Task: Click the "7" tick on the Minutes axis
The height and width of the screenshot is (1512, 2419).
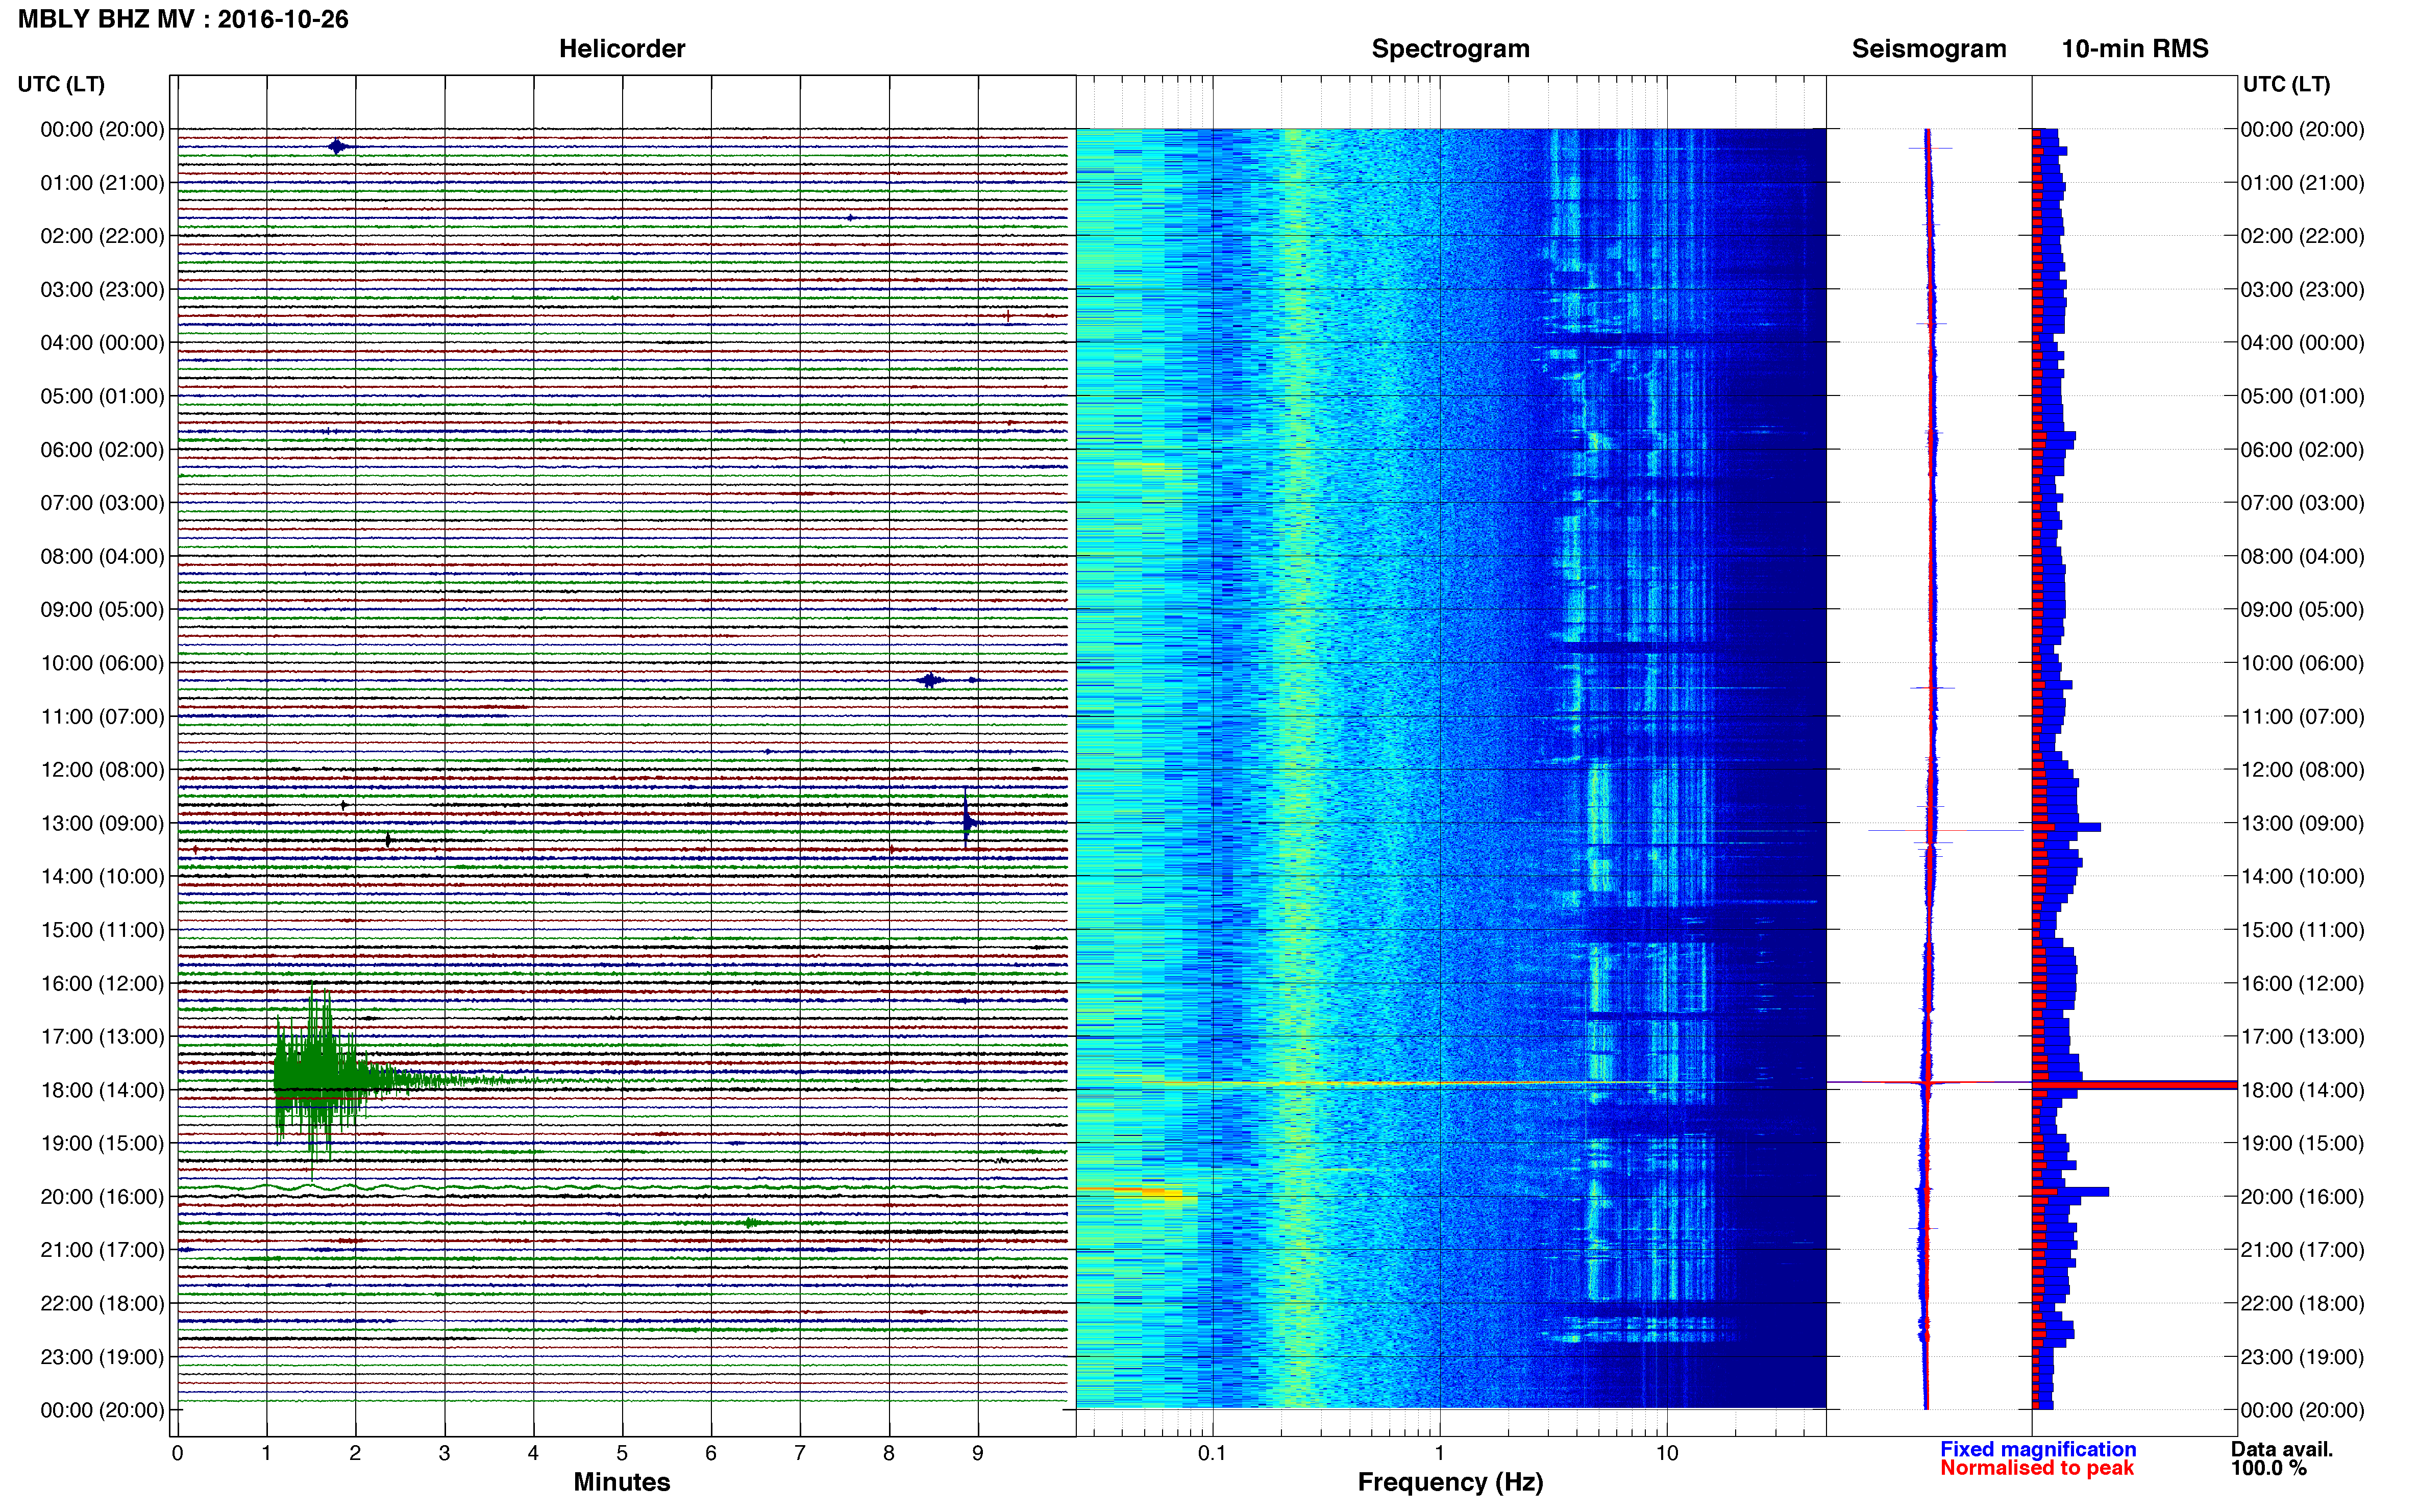Action: 800,1454
